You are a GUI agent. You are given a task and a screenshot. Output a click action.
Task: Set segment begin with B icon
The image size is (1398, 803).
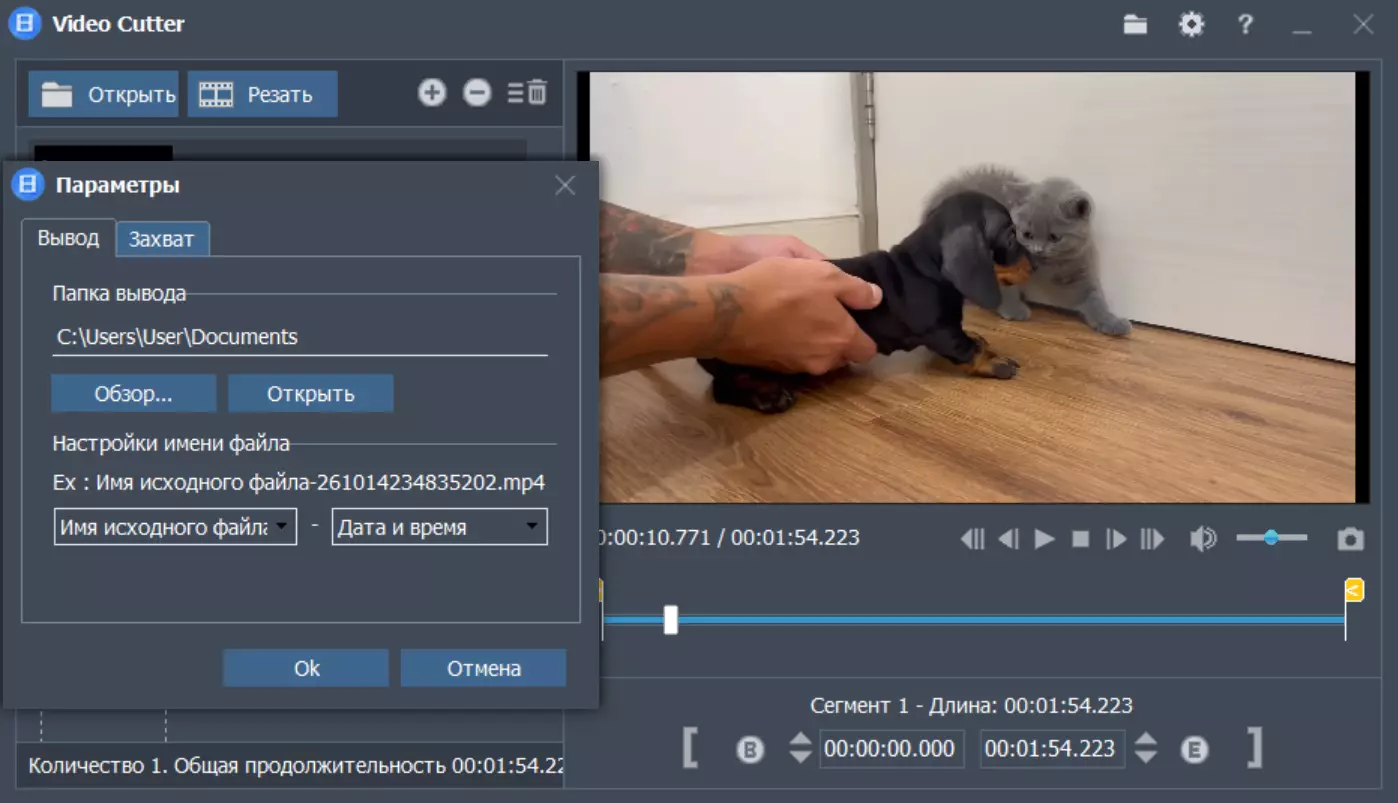pyautogui.click(x=750, y=749)
